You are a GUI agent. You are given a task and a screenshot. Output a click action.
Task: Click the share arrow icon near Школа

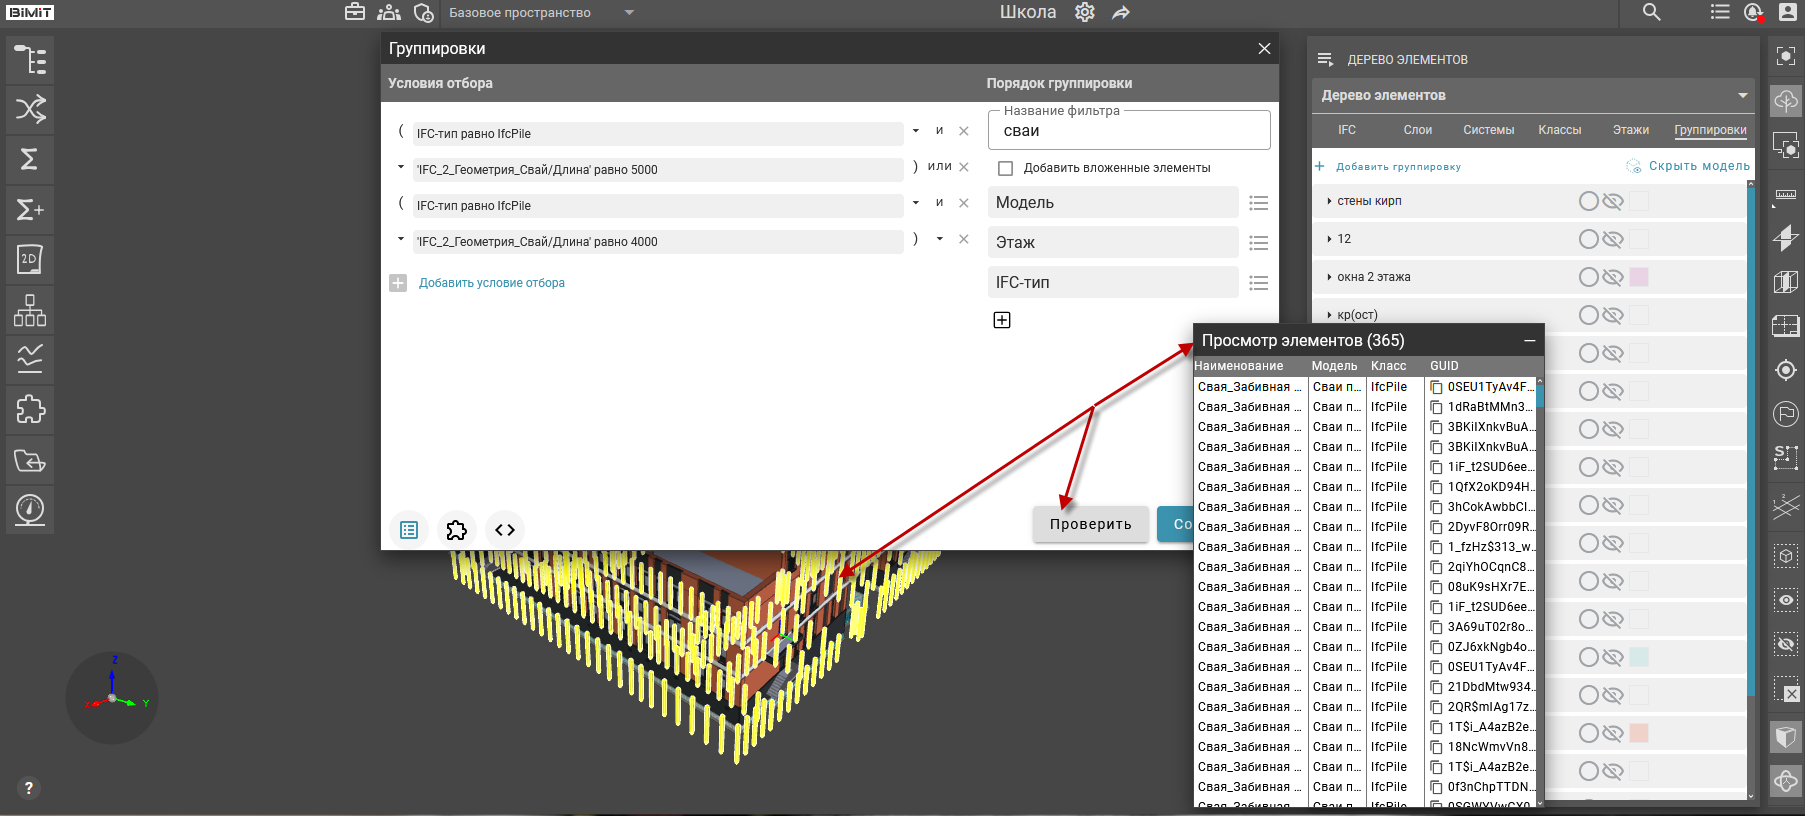point(1121,12)
